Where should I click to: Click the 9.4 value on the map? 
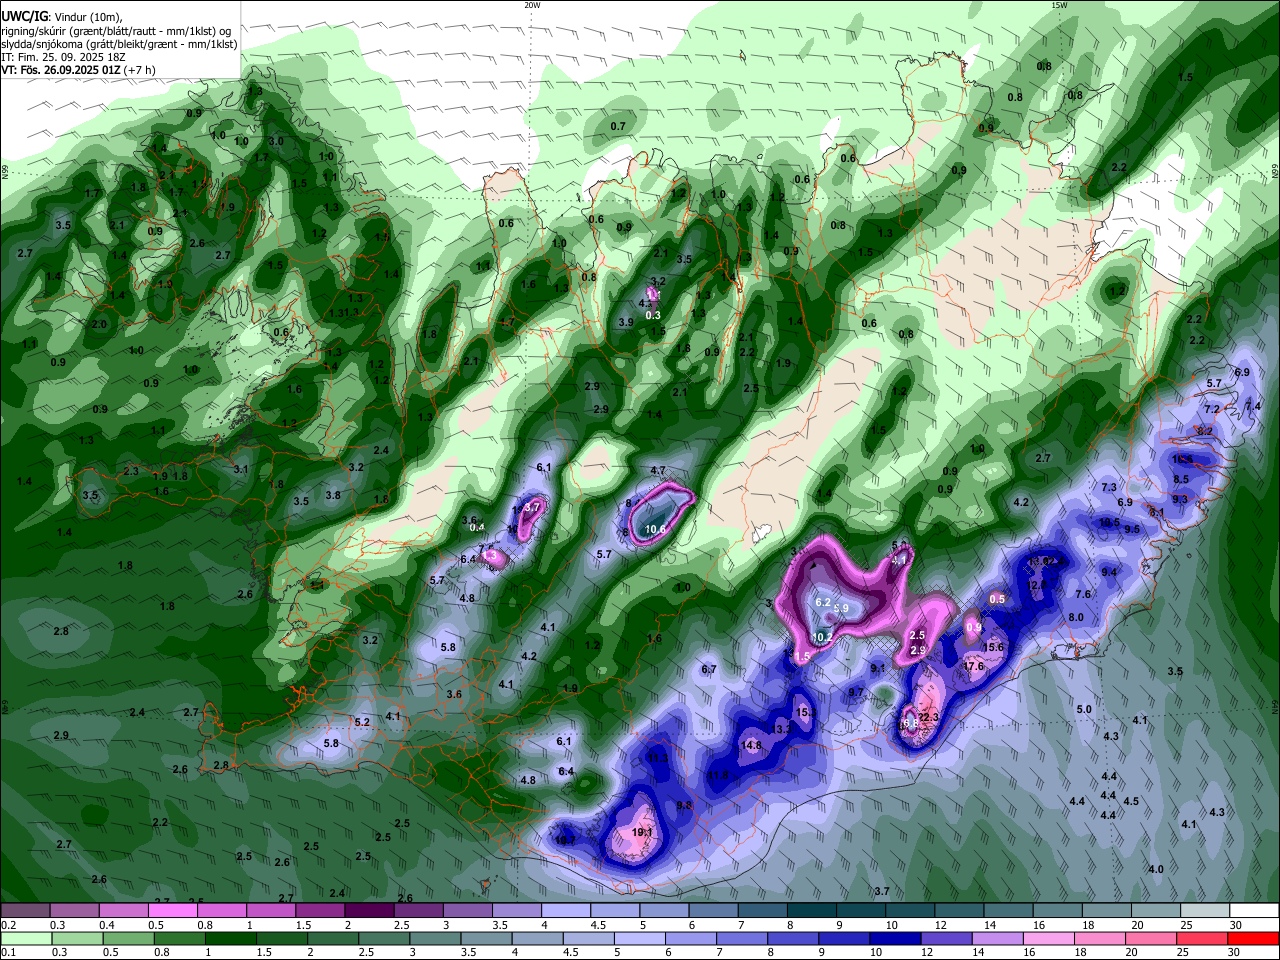1109,572
